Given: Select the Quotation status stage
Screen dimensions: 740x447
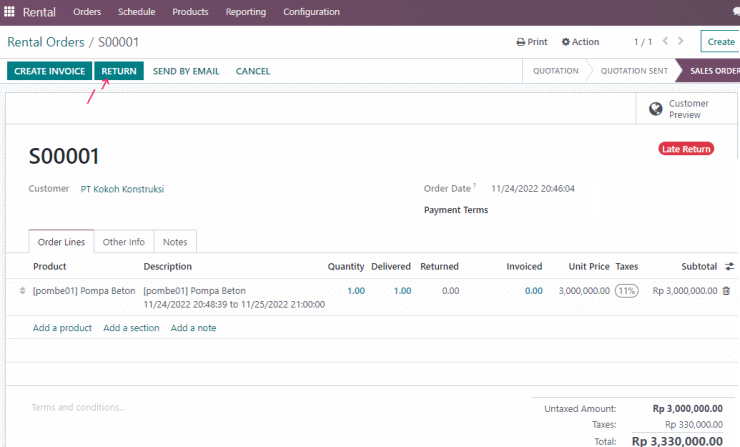Looking at the screenshot, I should coord(555,71).
